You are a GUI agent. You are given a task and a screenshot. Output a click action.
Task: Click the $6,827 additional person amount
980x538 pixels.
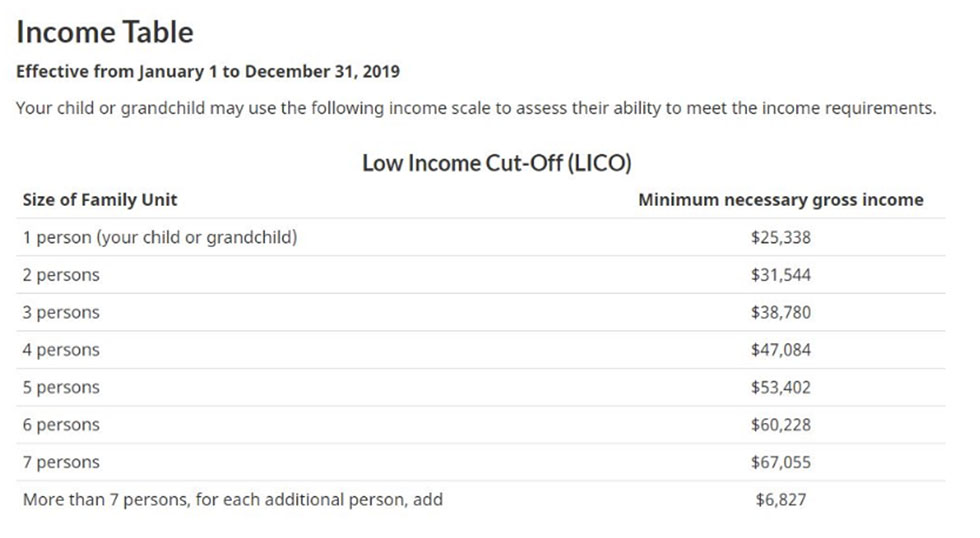tap(781, 500)
